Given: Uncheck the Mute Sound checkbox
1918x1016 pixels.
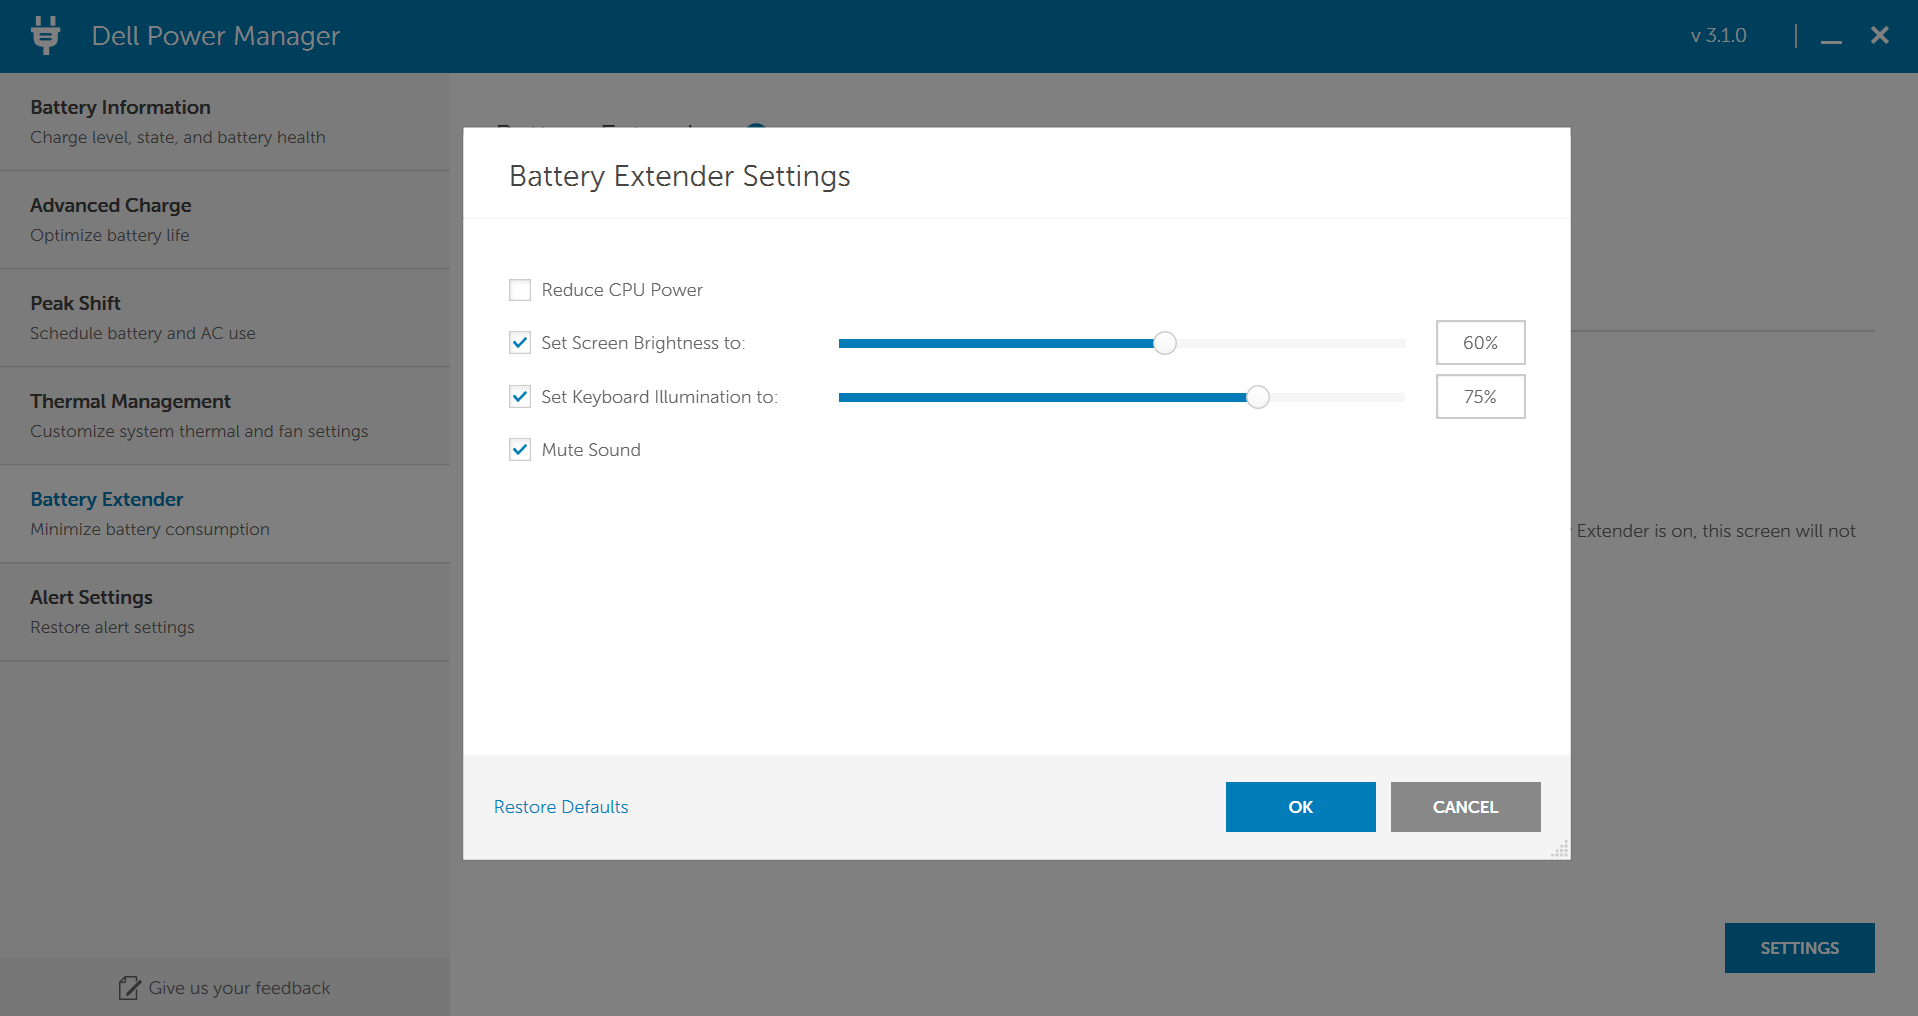Looking at the screenshot, I should click(x=520, y=450).
